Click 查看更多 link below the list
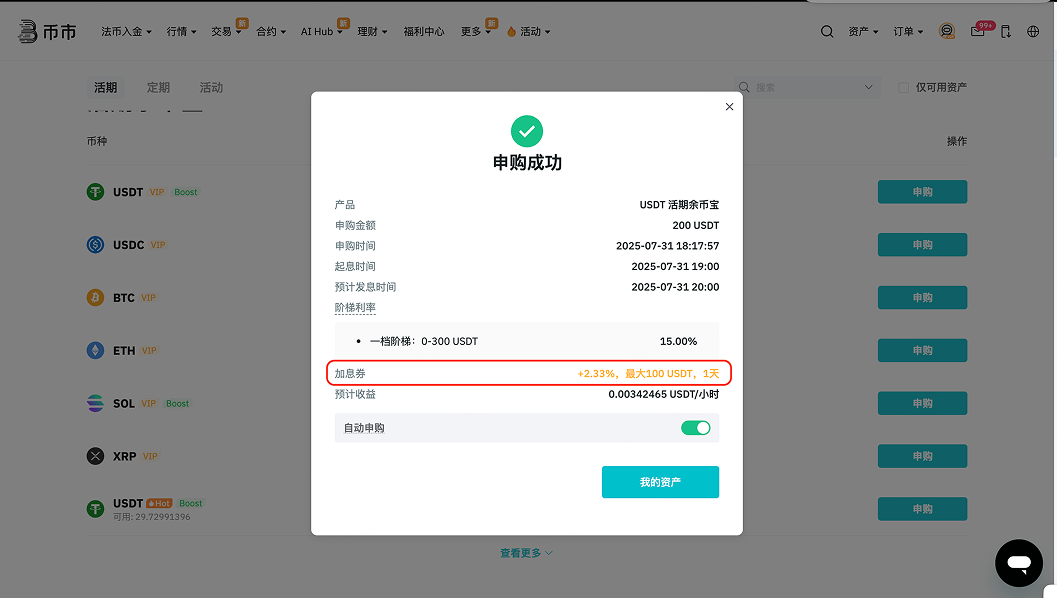 pos(526,553)
